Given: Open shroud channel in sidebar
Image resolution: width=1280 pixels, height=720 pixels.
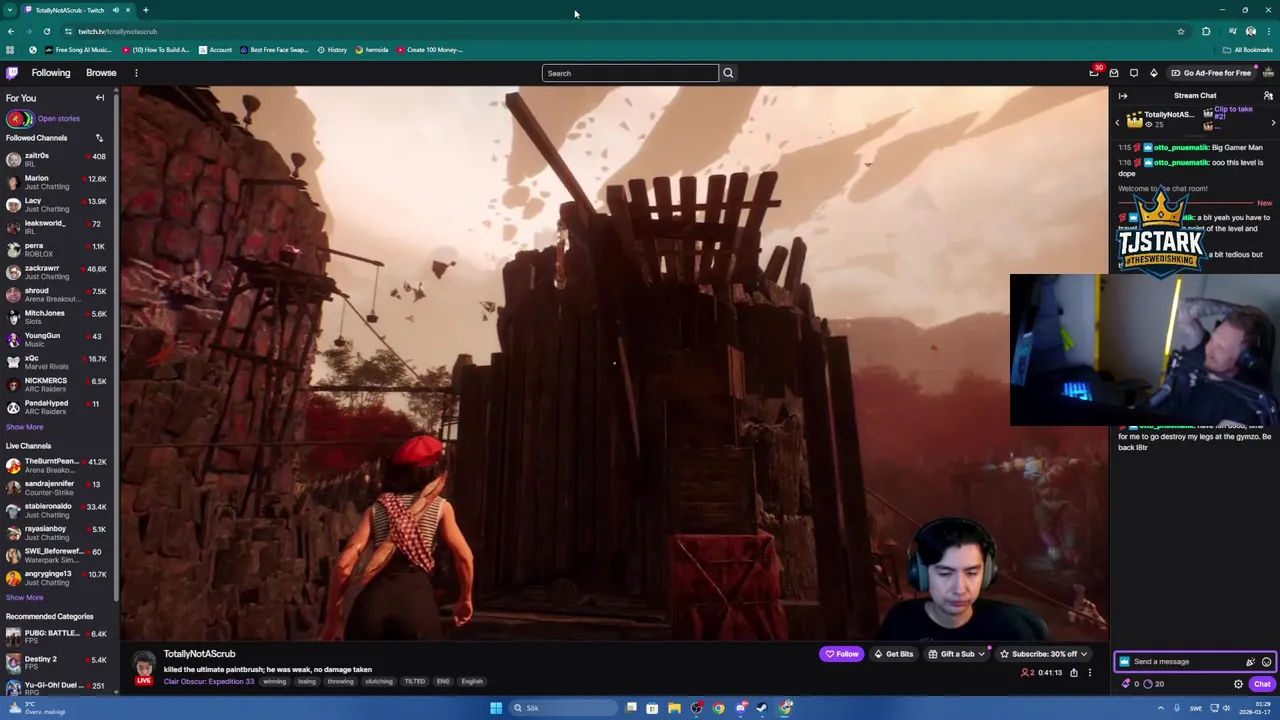Looking at the screenshot, I should pyautogui.click(x=57, y=295).
